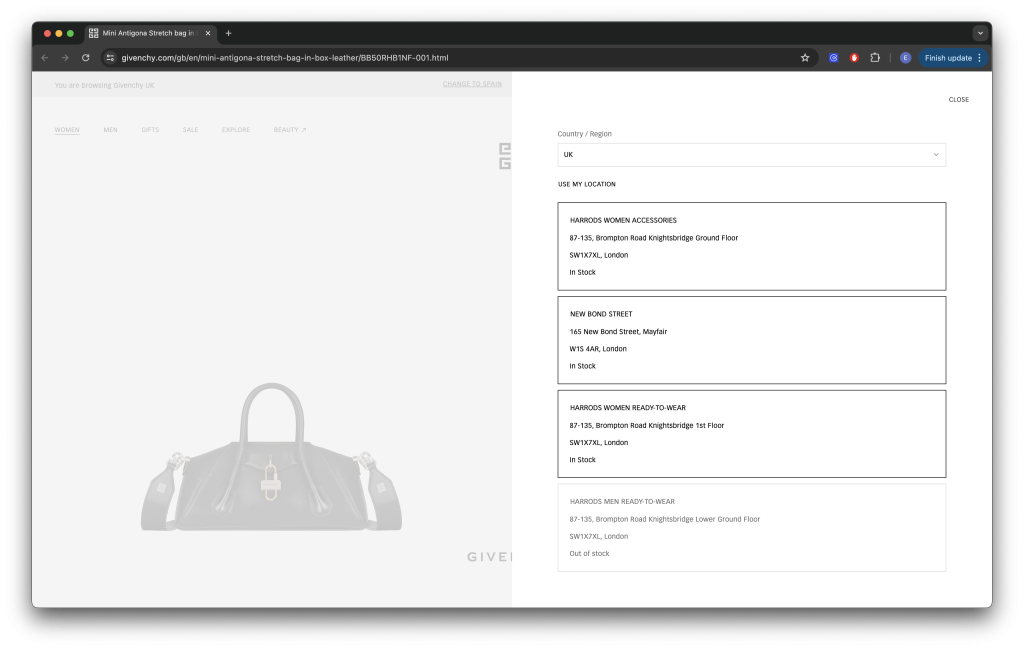The image size is (1024, 650).
Task: Click USE MY LOCATION link
Action: 587,184
